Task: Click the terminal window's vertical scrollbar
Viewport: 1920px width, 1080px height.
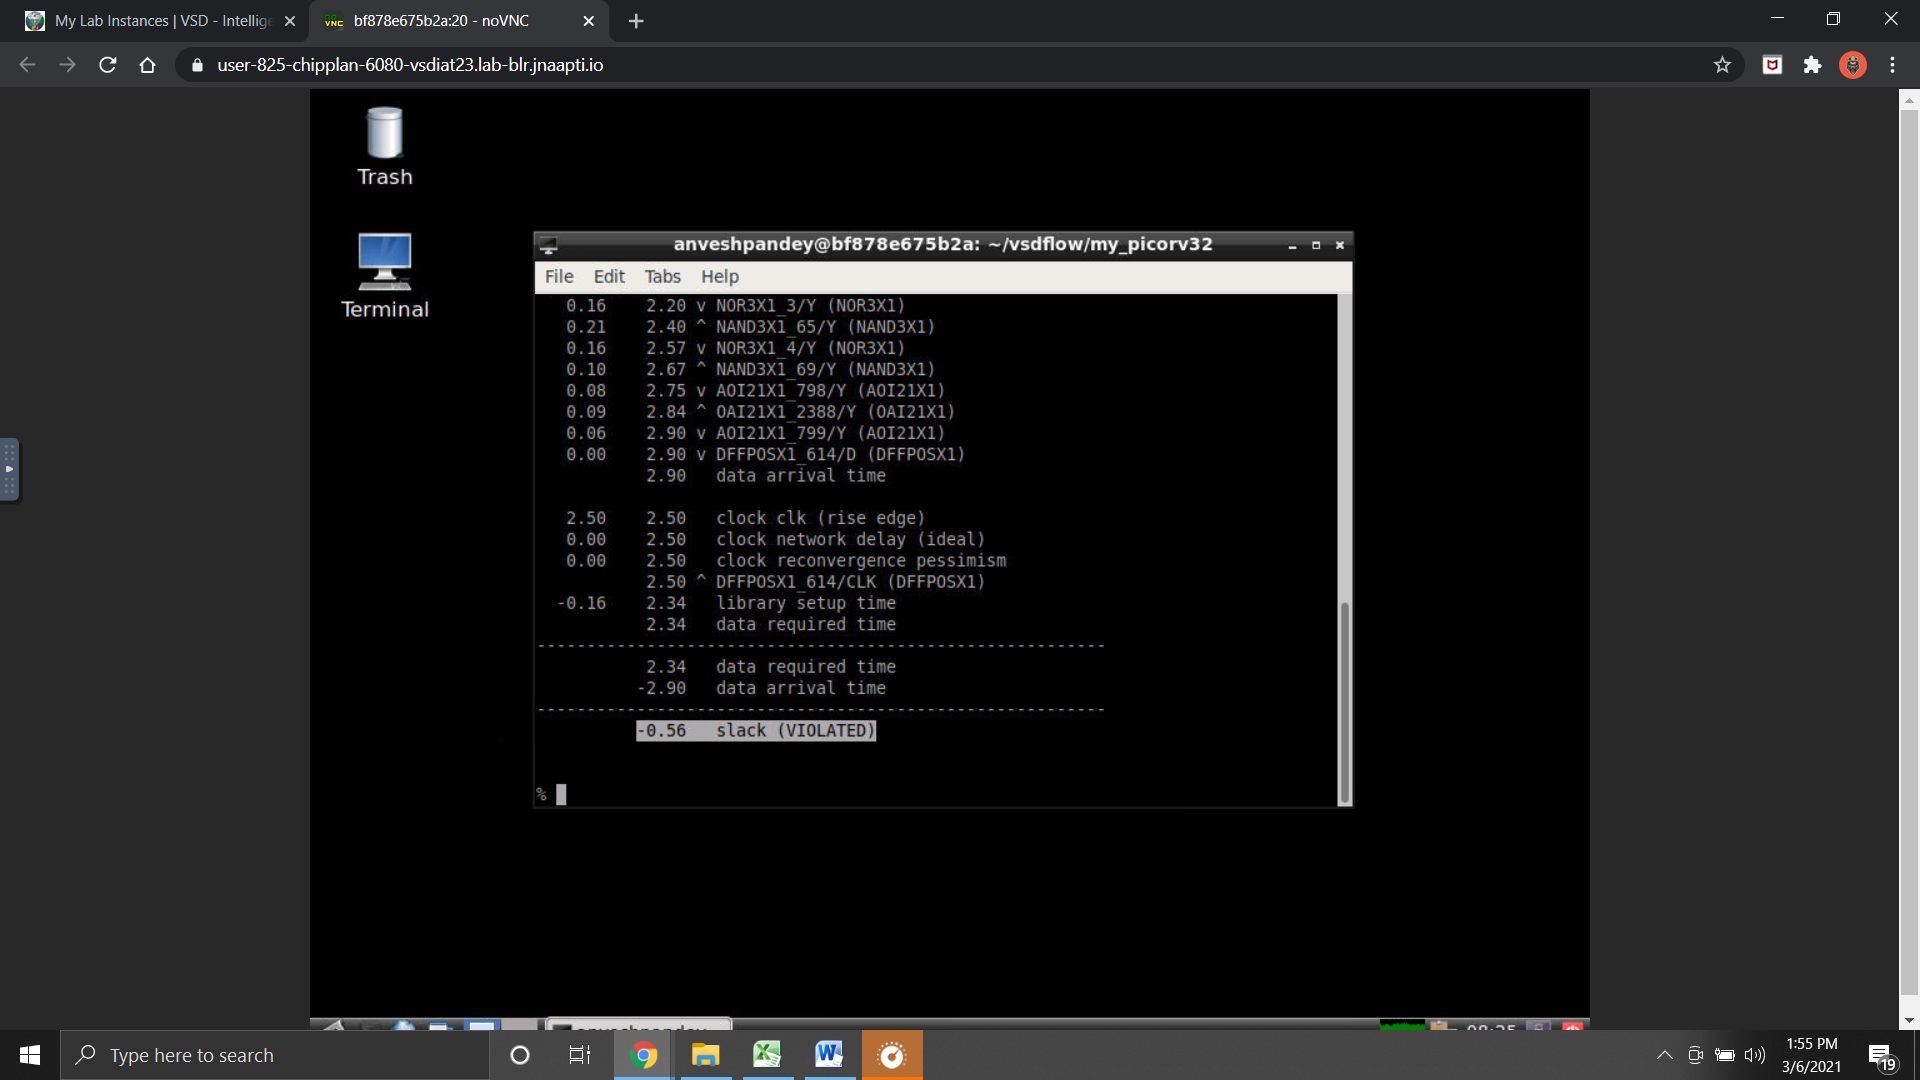Action: point(1345,700)
